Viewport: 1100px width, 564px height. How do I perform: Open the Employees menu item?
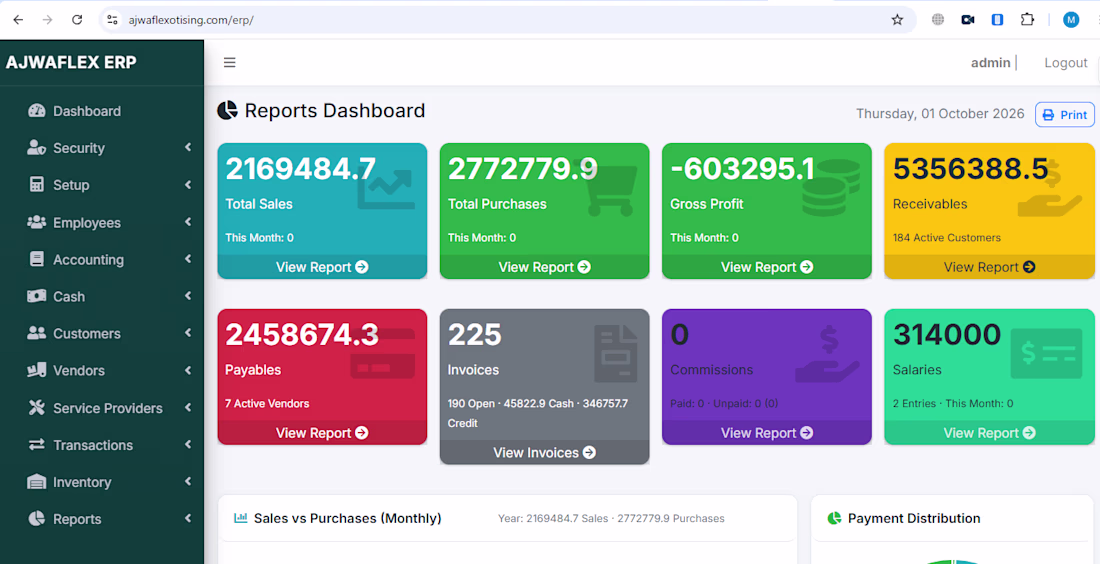click(x=102, y=222)
